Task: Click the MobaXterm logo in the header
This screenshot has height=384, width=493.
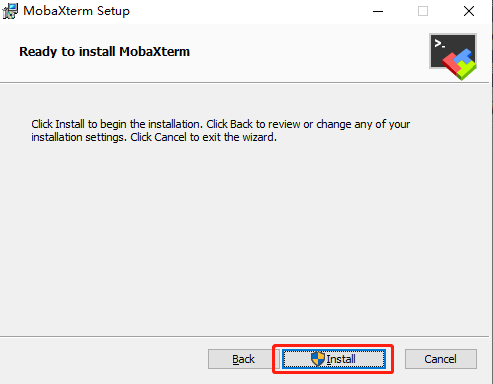Action: coord(453,57)
